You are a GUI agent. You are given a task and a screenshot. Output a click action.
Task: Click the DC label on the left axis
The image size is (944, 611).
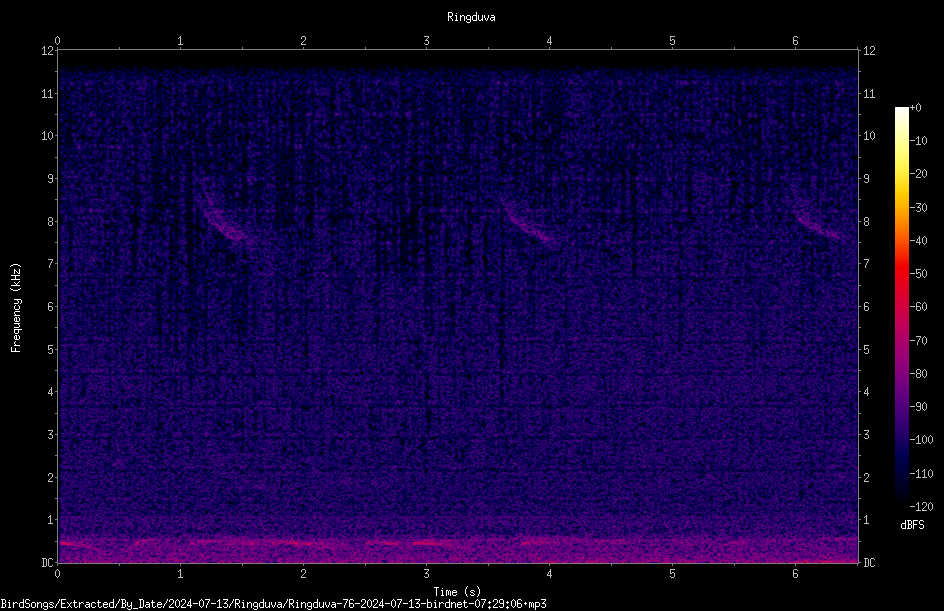pos(47,563)
